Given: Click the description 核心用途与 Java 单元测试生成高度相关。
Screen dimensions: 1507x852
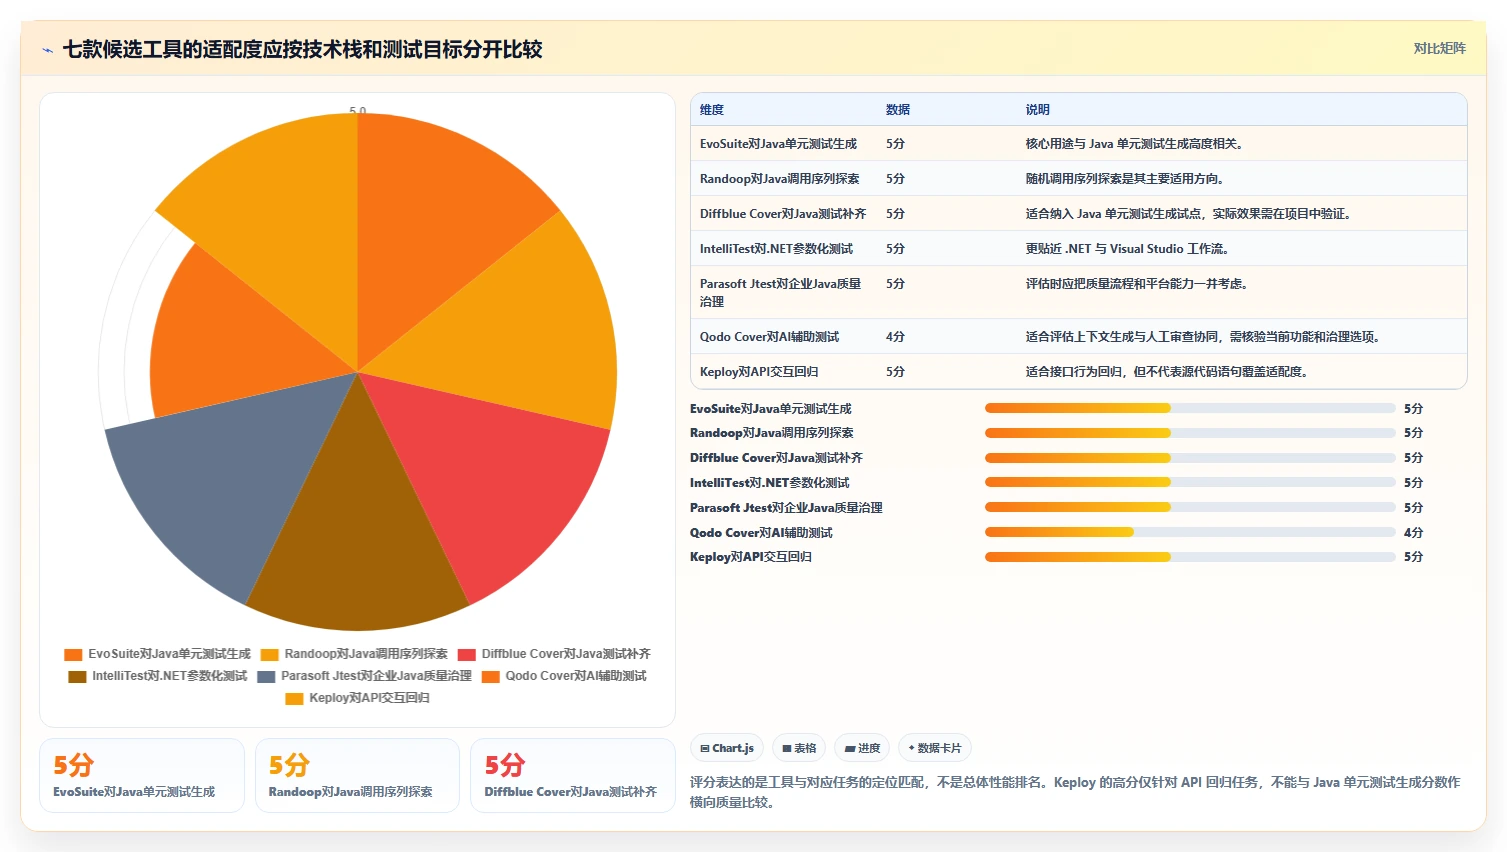Looking at the screenshot, I should click(x=1135, y=144).
